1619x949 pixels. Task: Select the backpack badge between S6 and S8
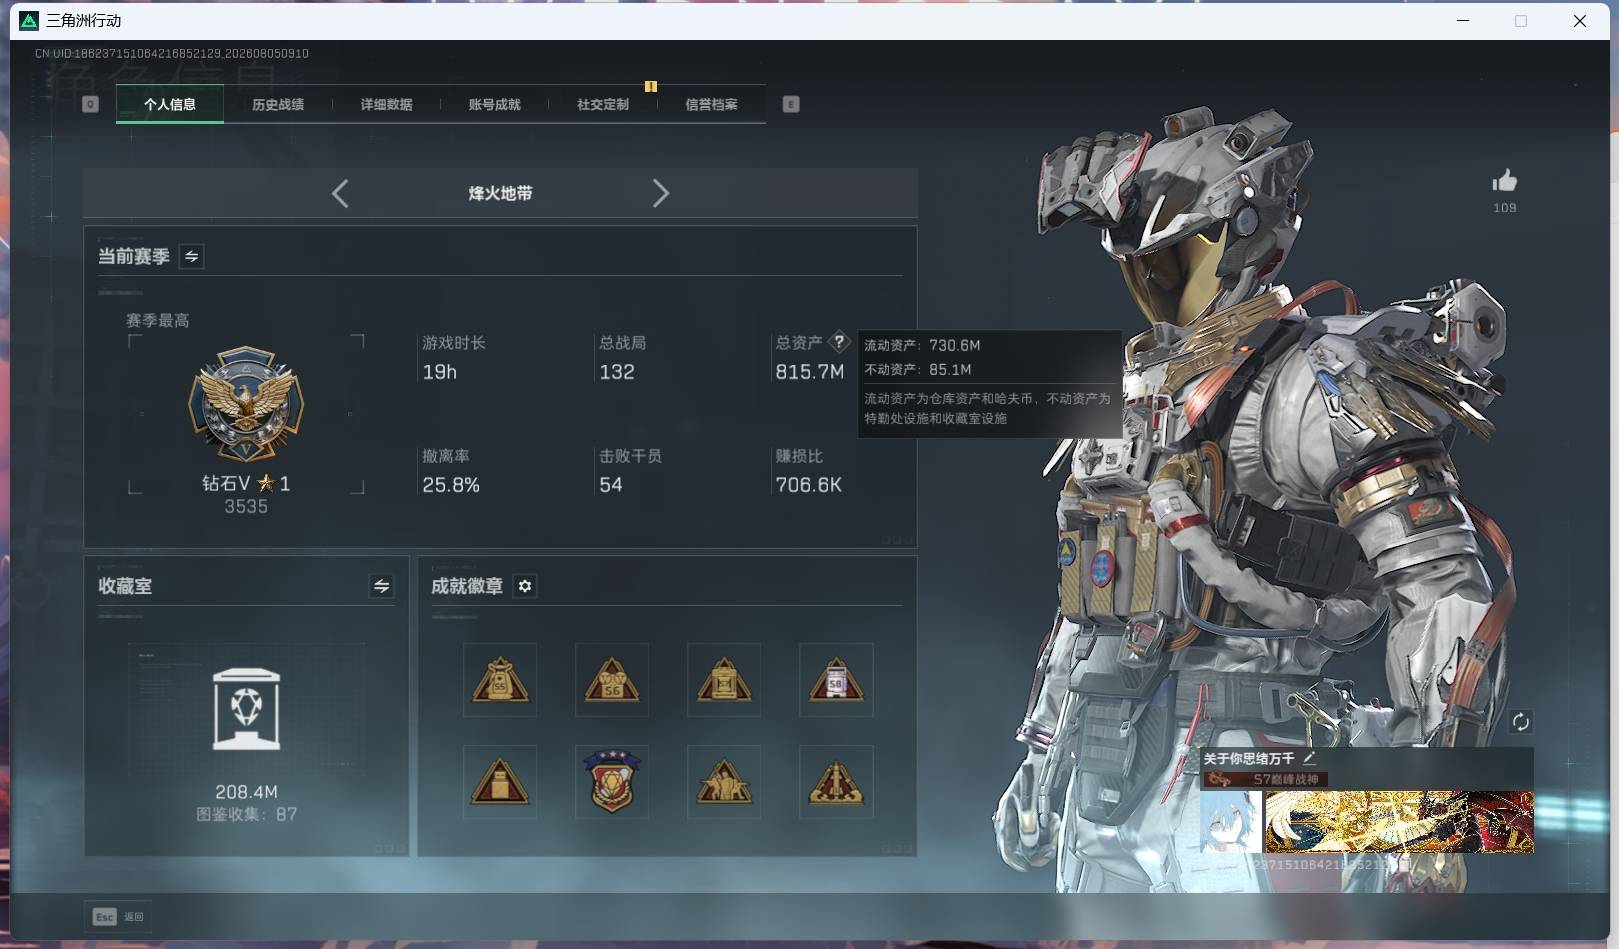pos(724,680)
